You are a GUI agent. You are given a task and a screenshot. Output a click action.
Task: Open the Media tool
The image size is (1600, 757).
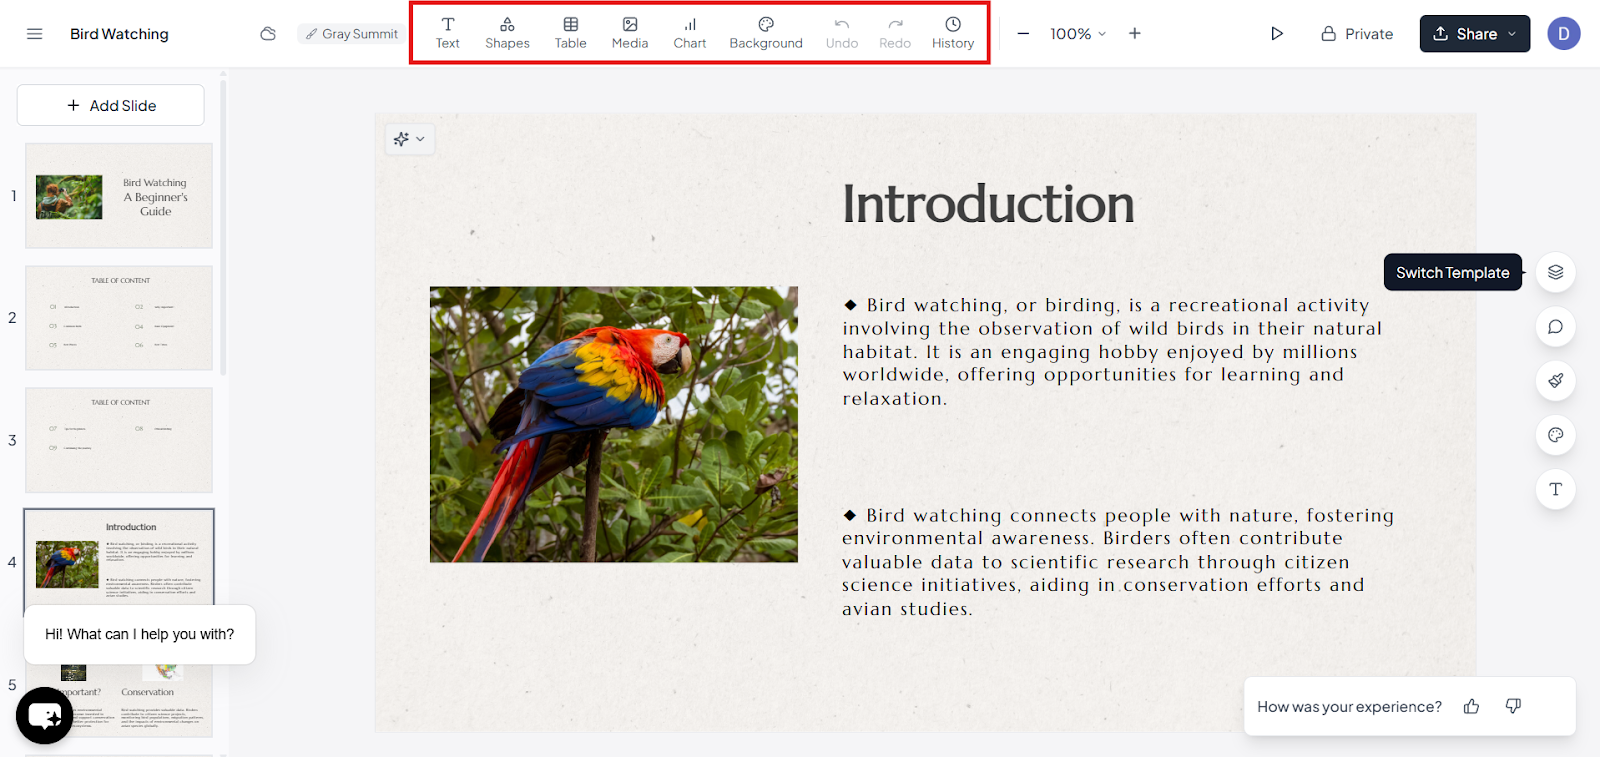[x=630, y=33]
